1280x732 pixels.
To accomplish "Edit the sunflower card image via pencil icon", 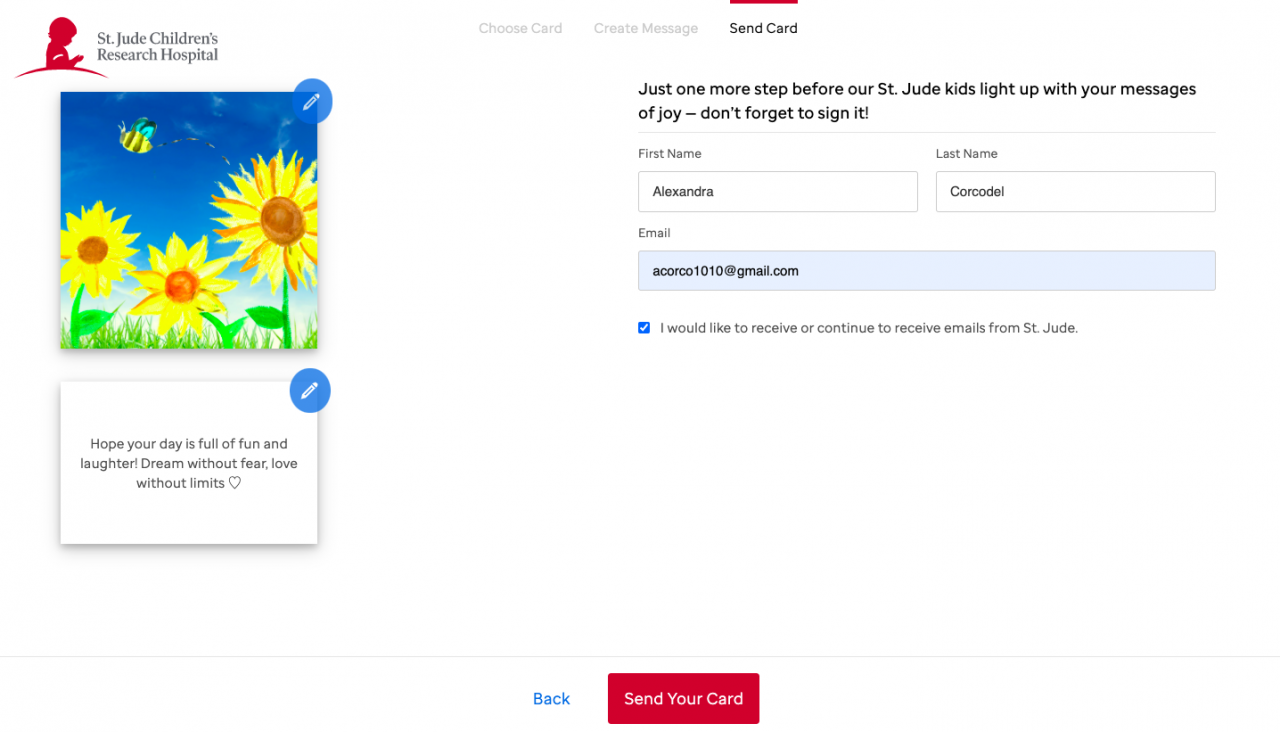I will tap(311, 101).
